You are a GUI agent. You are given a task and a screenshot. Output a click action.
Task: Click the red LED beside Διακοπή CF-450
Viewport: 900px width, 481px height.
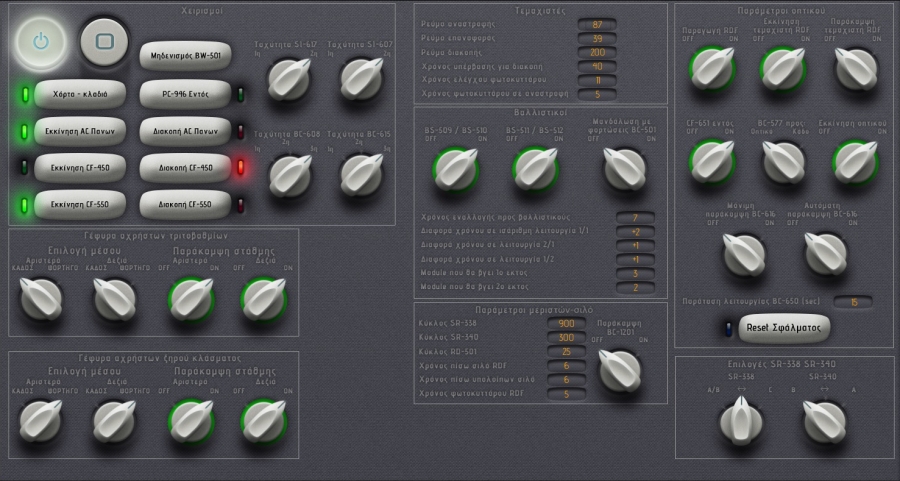(x=240, y=168)
